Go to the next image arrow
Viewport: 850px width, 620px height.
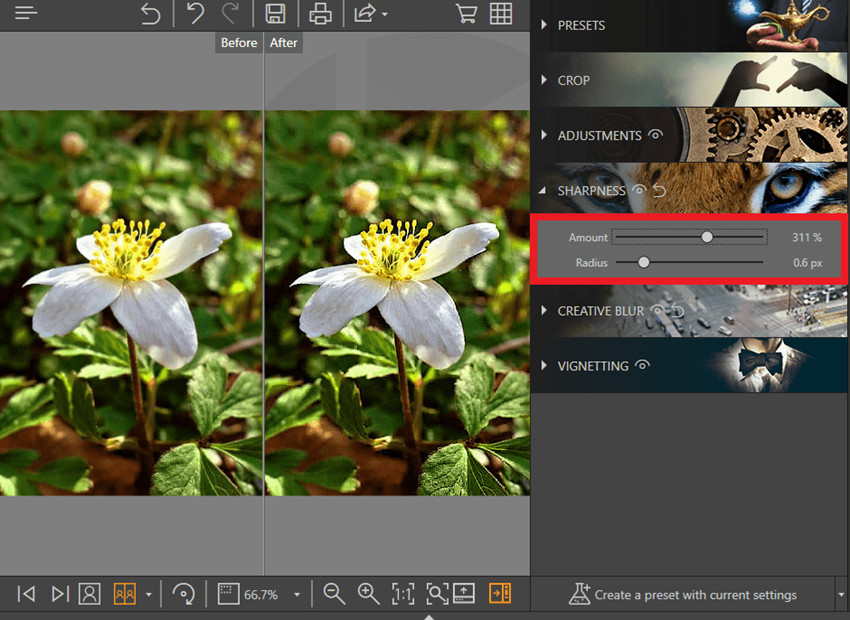click(x=60, y=594)
